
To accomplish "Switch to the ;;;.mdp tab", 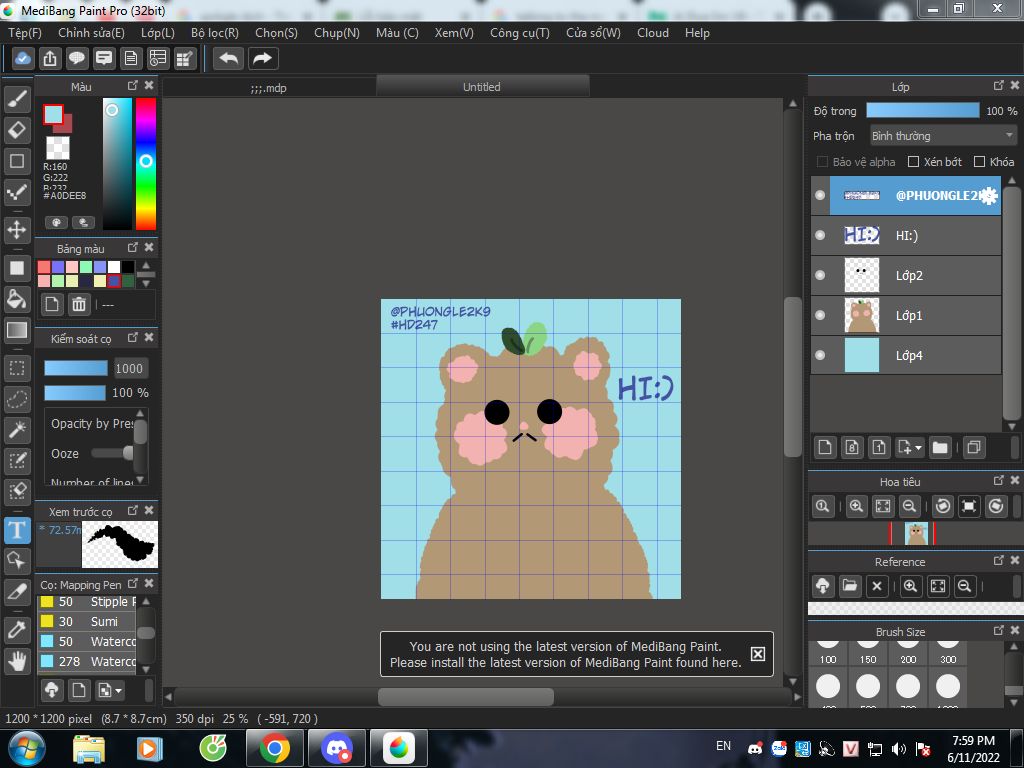I will point(268,87).
